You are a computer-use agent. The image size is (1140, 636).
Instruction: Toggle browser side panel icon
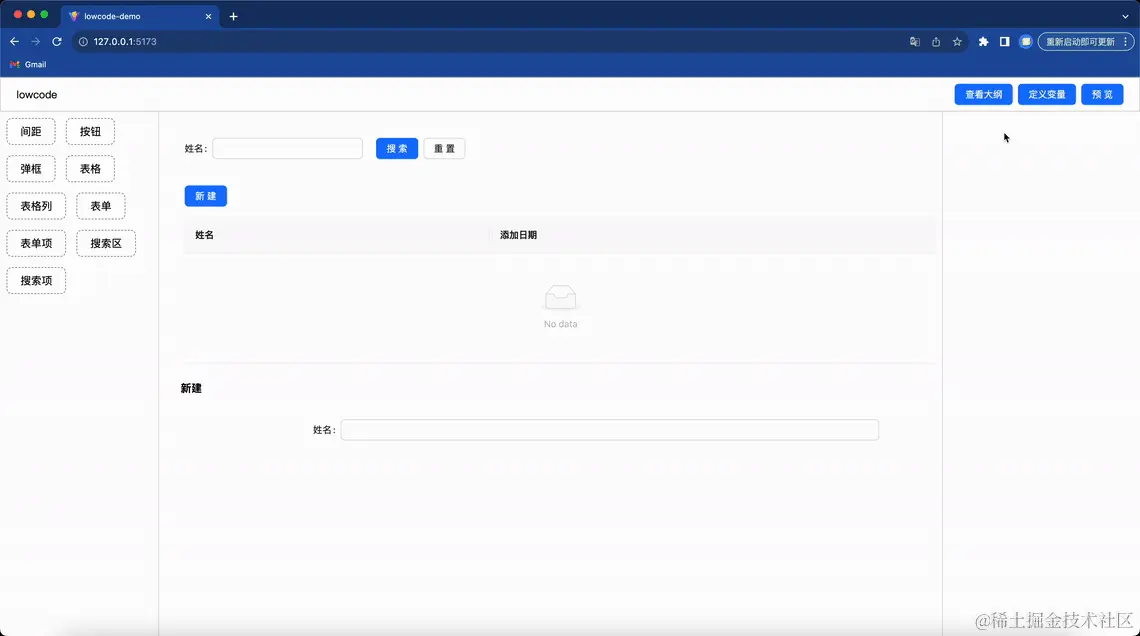[x=1004, y=41]
